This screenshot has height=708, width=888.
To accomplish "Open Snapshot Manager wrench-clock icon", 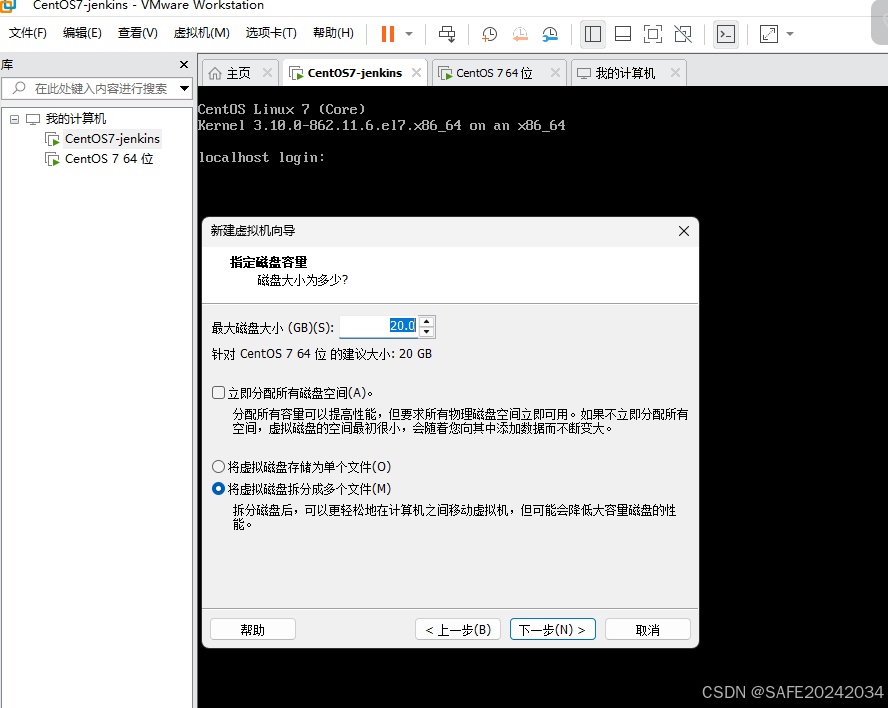I will (x=549, y=34).
